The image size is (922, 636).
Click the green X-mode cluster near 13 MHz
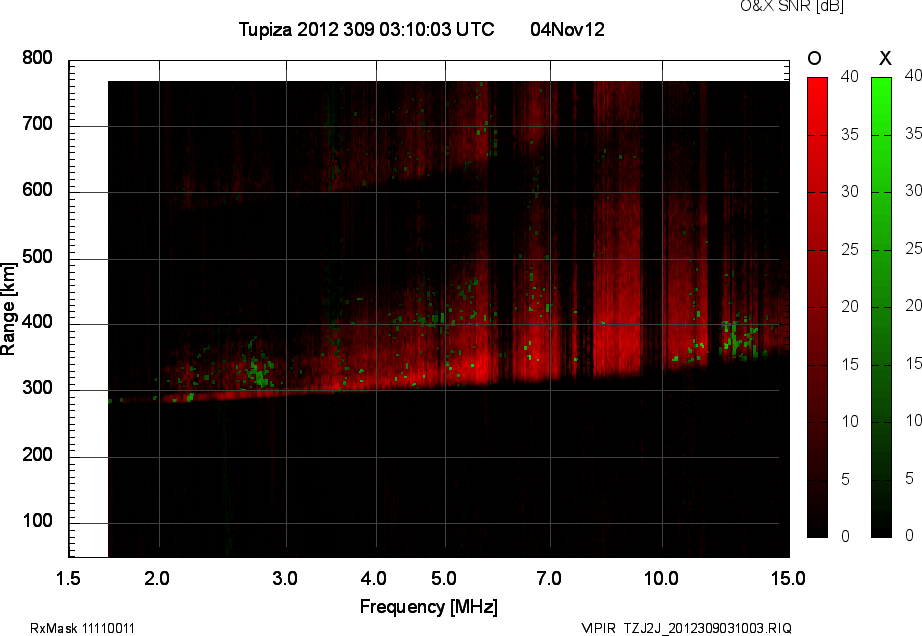737,340
